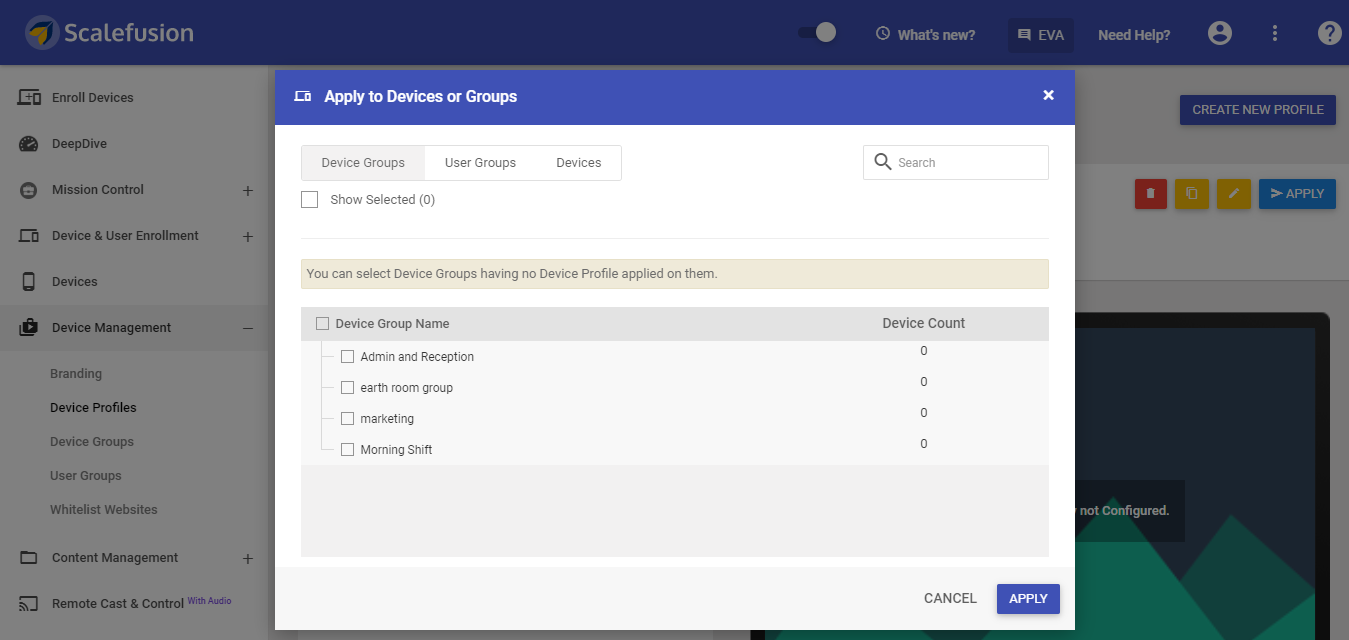Click the DeepDive gauge icon
1349x640 pixels.
point(29,144)
